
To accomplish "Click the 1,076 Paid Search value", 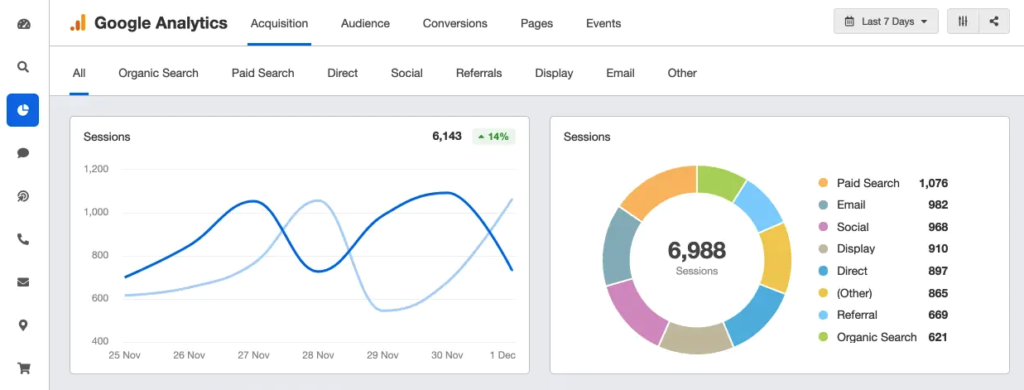I will [933, 184].
